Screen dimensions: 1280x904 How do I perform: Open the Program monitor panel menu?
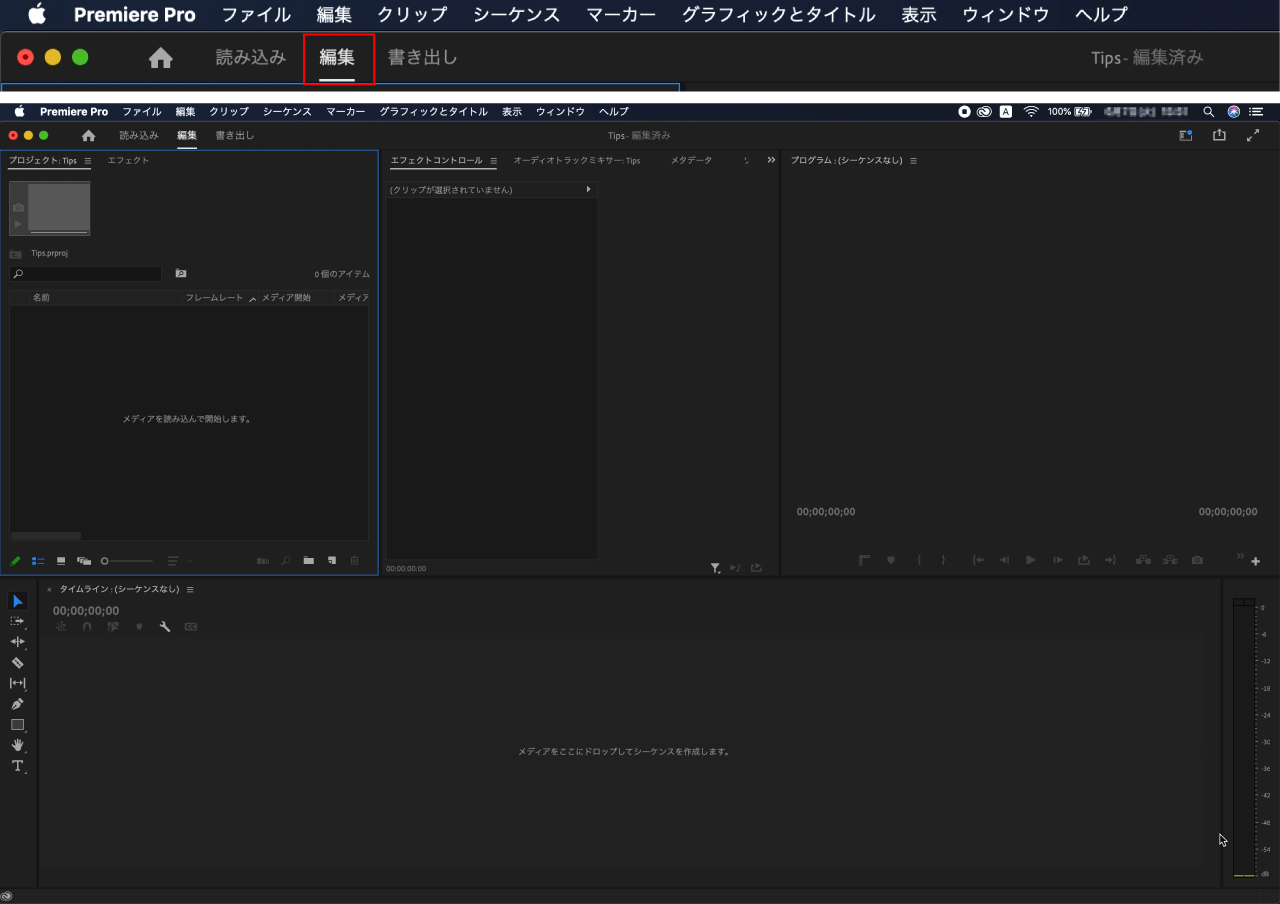pyautogui.click(x=913, y=161)
